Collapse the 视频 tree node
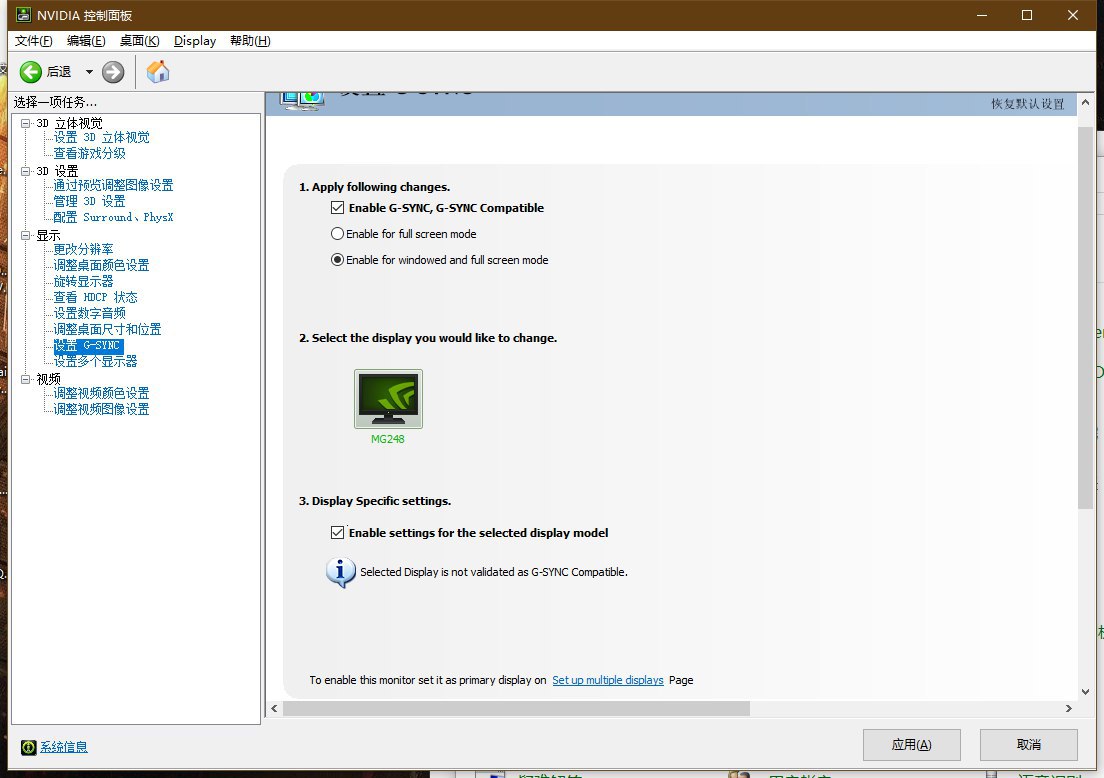Screen dimensions: 1104x778 pos(25,379)
